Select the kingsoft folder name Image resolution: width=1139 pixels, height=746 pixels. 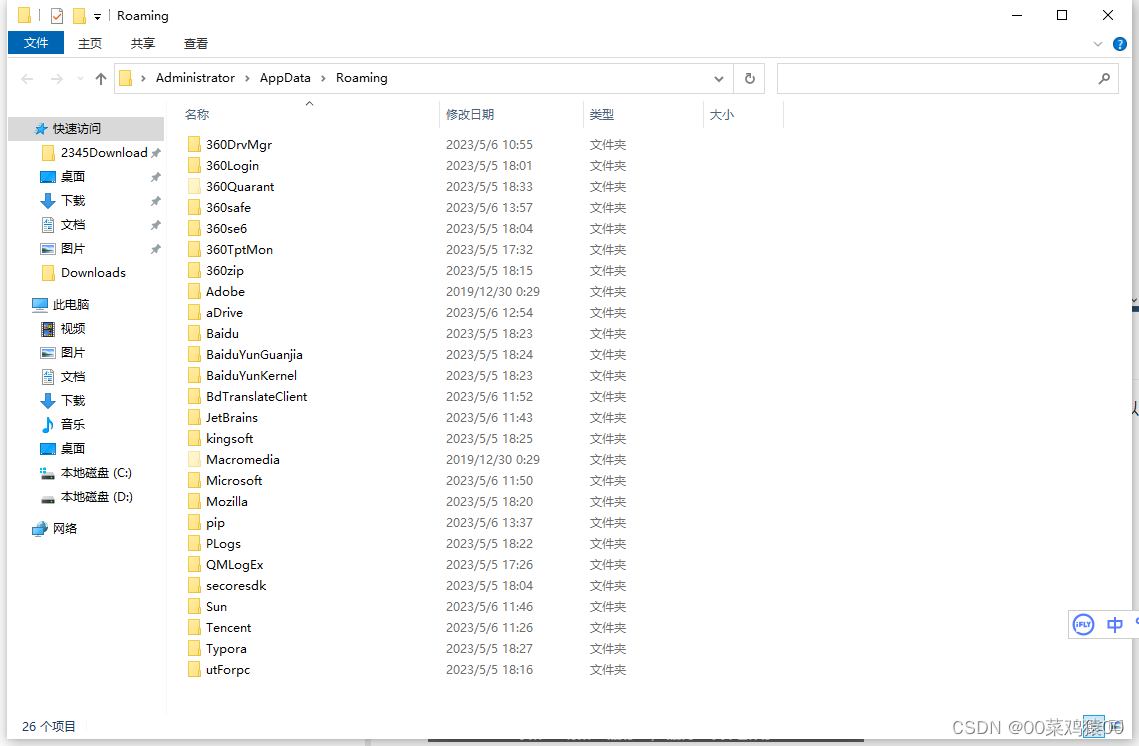click(x=230, y=439)
